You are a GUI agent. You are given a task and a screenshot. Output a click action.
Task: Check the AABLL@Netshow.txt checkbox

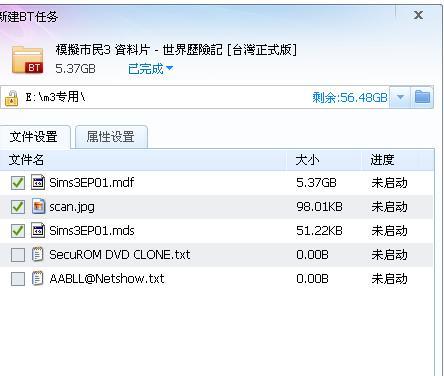pos(18,279)
